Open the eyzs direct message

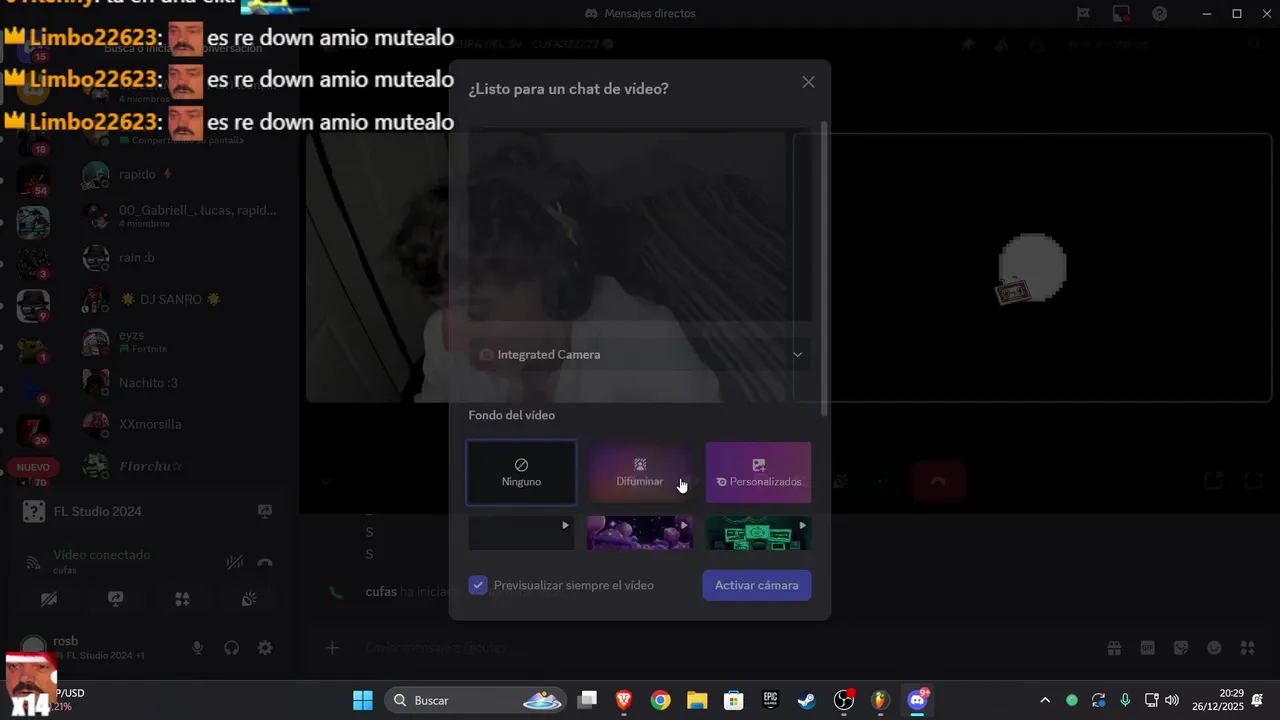coord(180,341)
